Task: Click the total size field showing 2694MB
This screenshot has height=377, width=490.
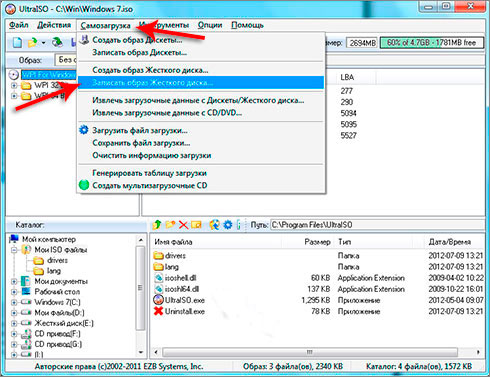Action: tap(362, 43)
